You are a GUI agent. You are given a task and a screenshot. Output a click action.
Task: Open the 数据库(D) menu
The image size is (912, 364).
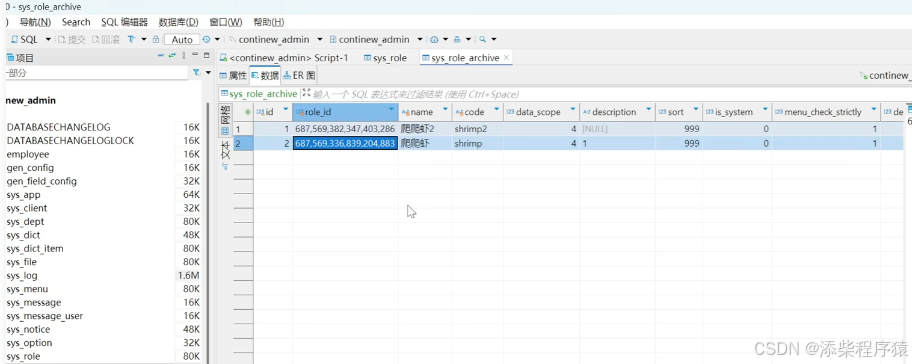tap(179, 22)
